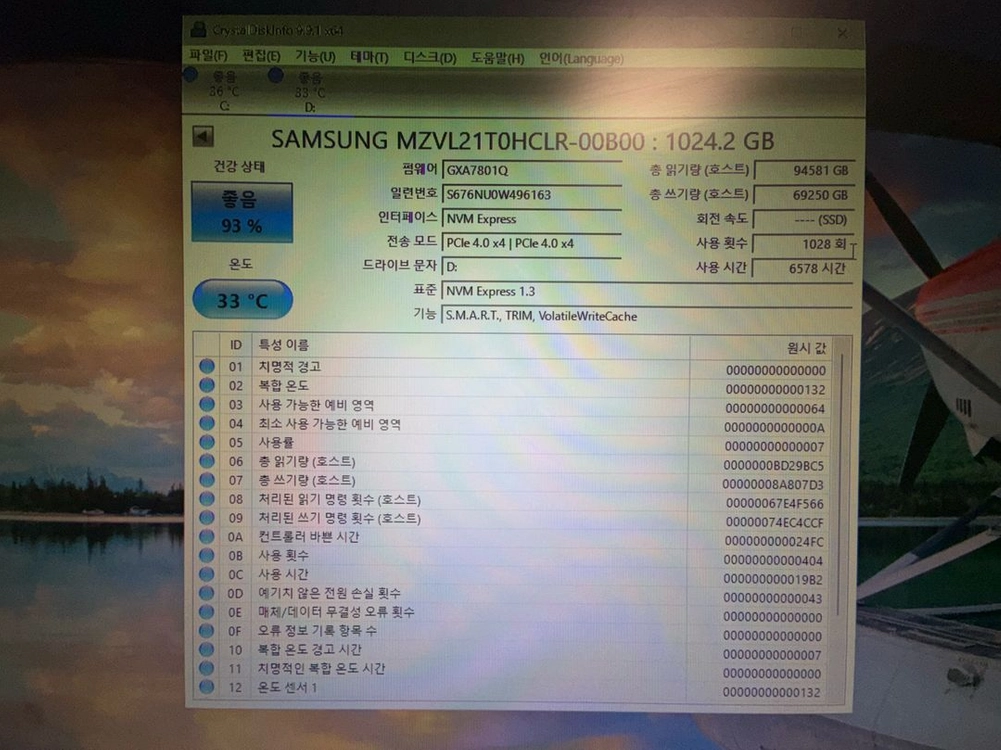Click the total host writes value 69250 GB
Image resolution: width=1001 pixels, height=750 pixels.
(804, 195)
